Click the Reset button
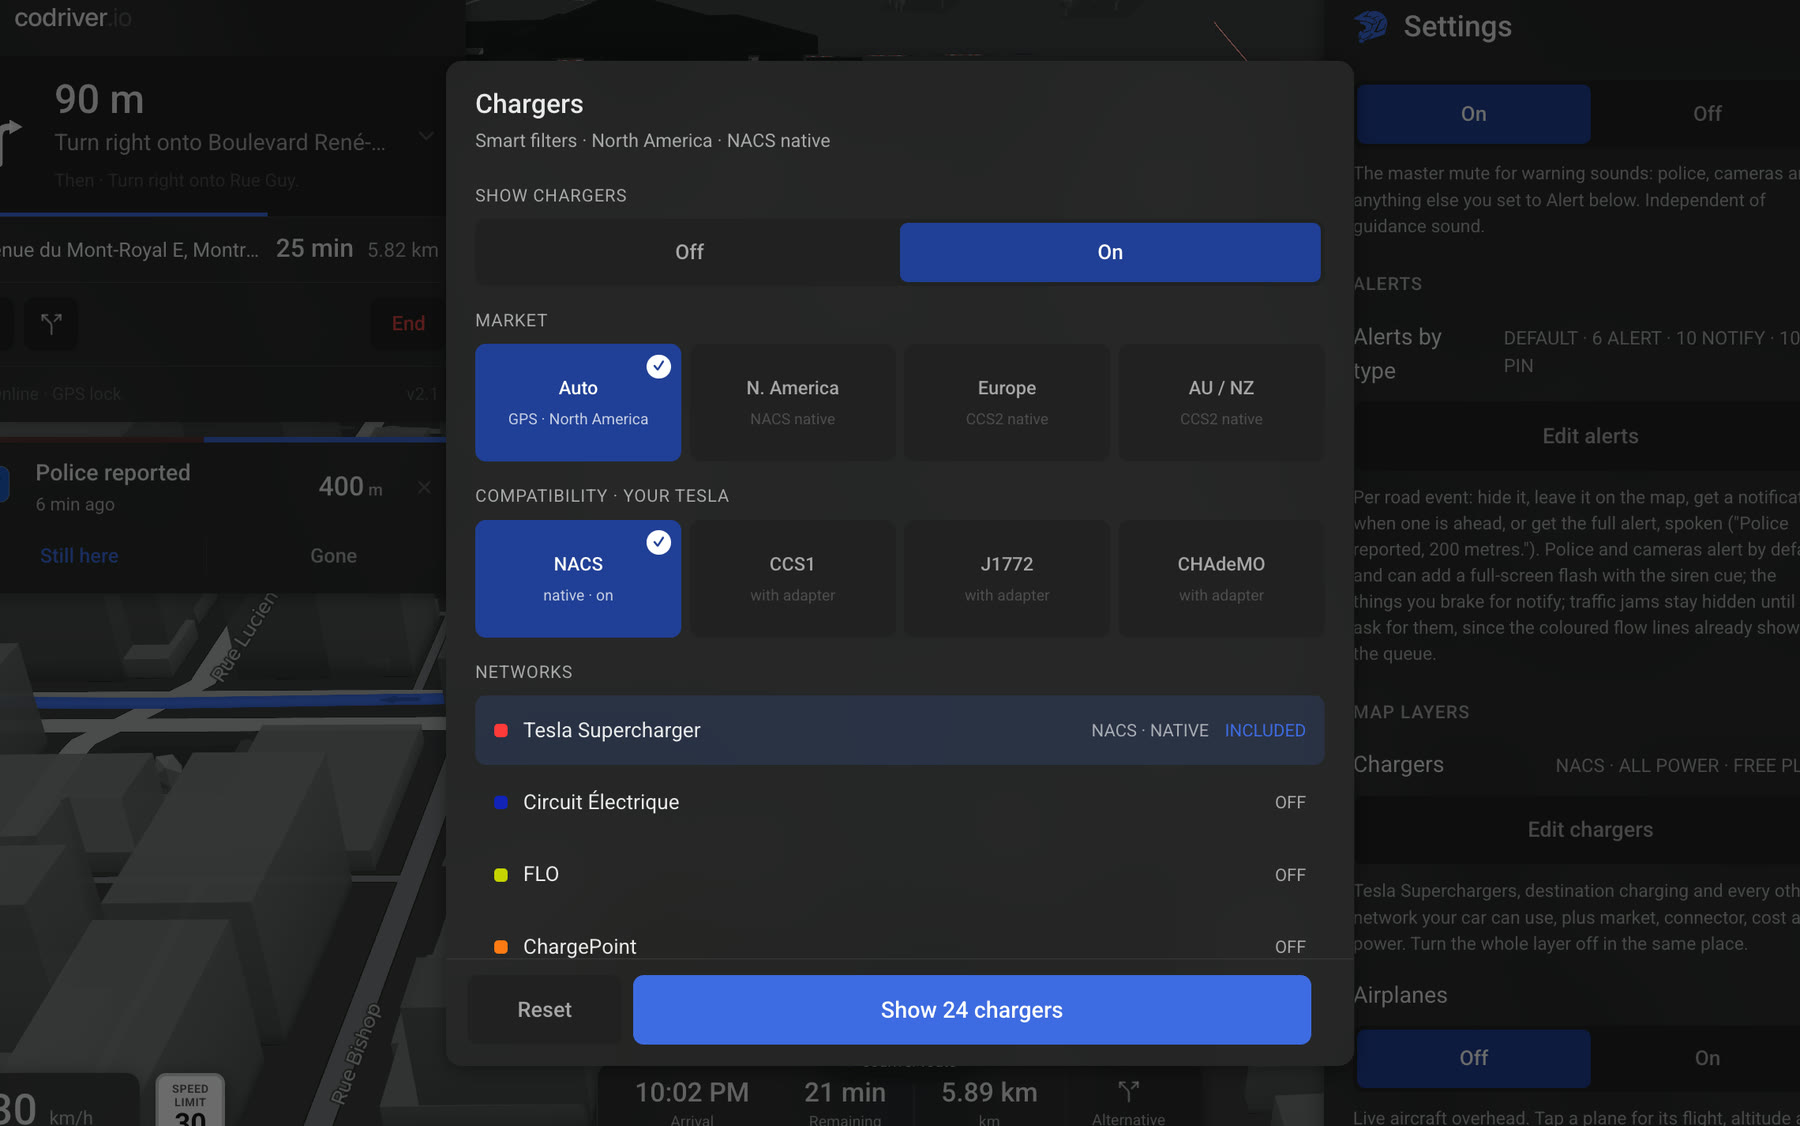1800x1126 pixels. coord(545,1010)
